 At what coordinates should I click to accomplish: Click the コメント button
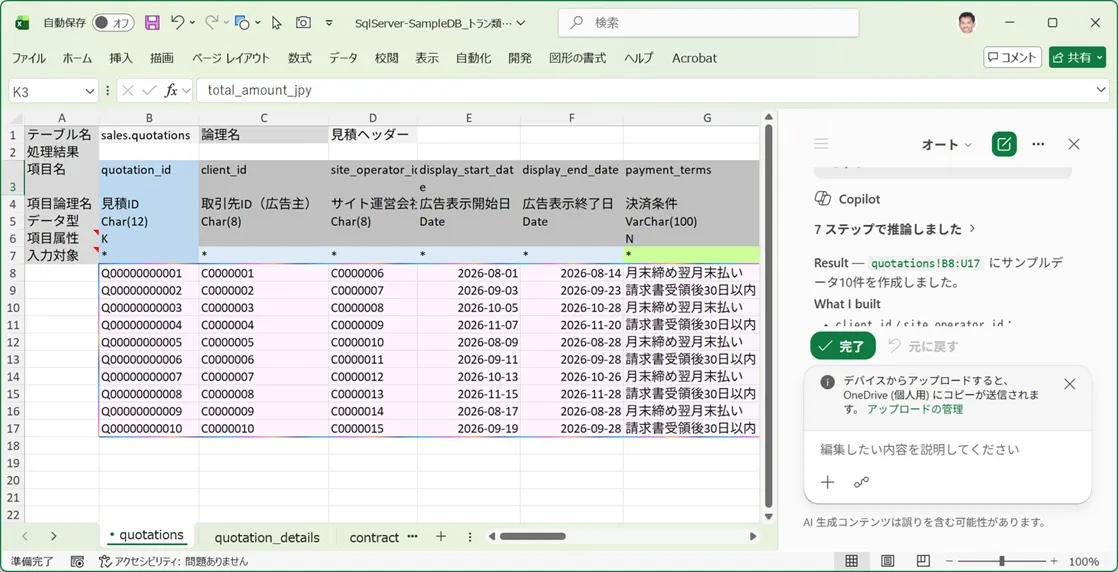point(1012,58)
